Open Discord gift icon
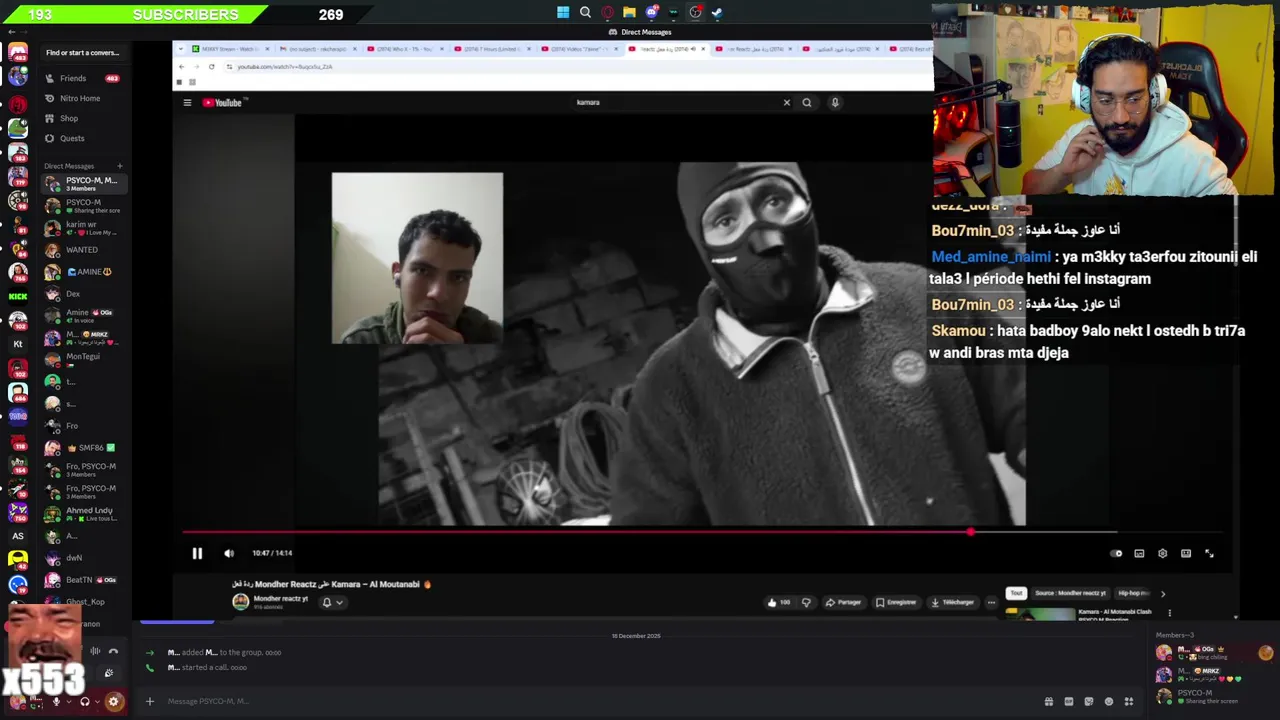This screenshot has width=1280, height=720. tap(1048, 701)
